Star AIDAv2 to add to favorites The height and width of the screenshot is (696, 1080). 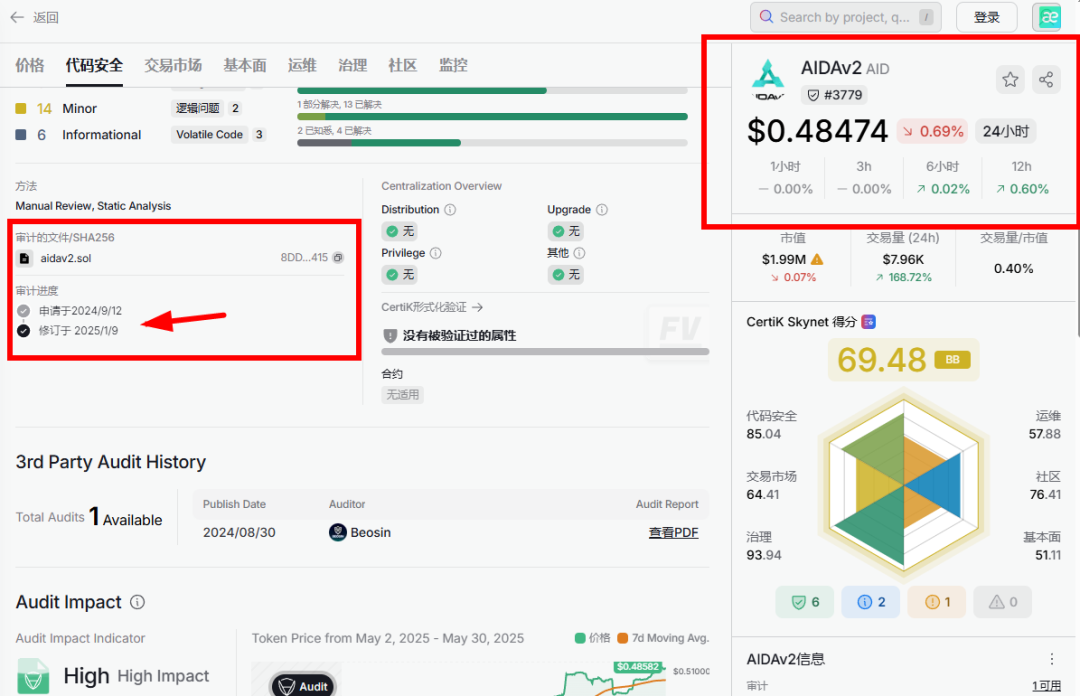tap(1010, 79)
